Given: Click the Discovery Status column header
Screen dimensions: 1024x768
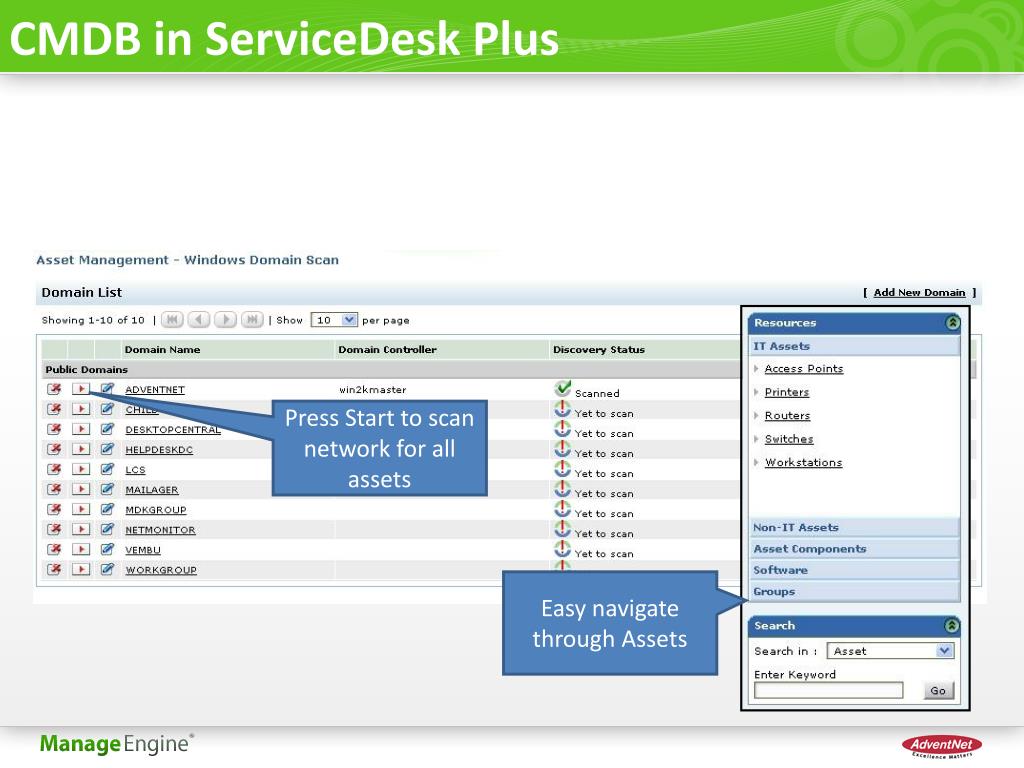Looking at the screenshot, I should [598, 349].
